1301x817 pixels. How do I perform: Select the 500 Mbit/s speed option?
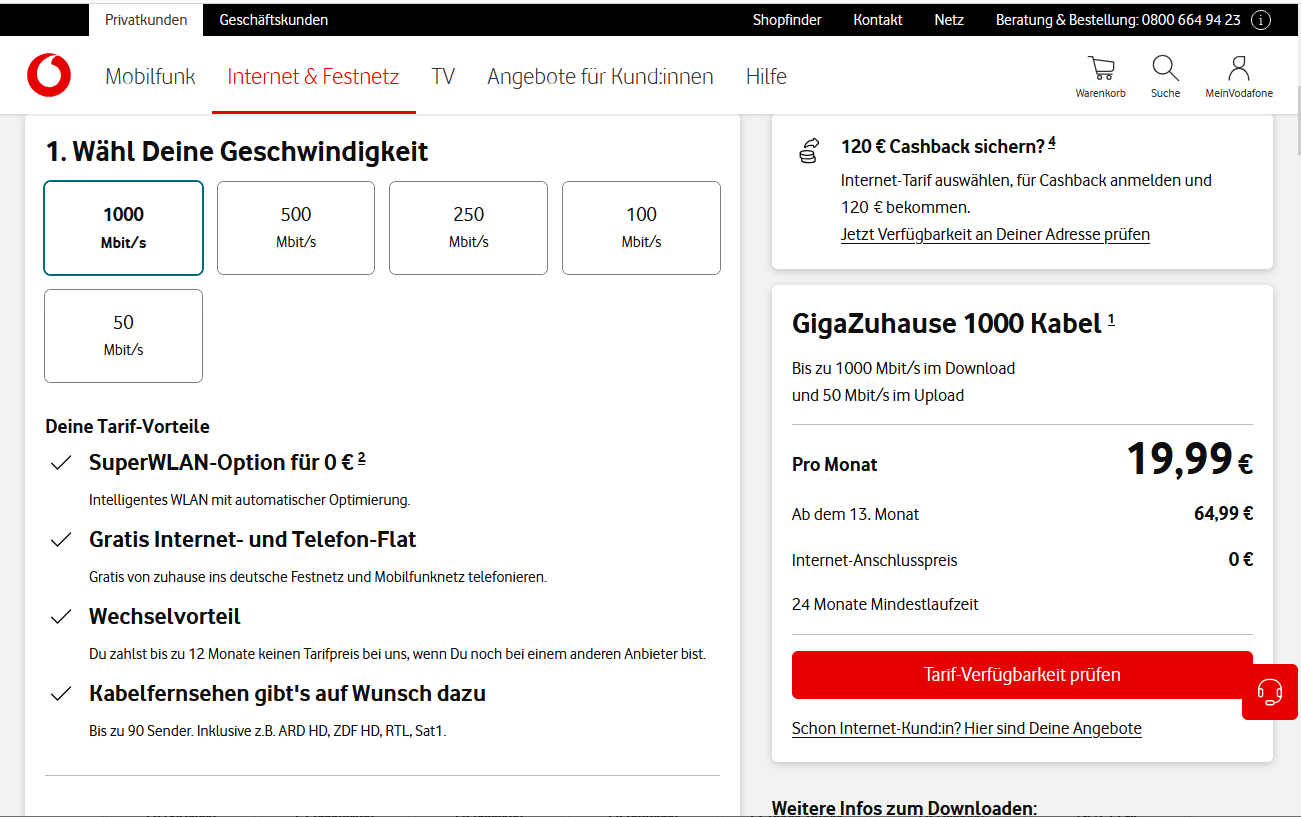(x=296, y=227)
